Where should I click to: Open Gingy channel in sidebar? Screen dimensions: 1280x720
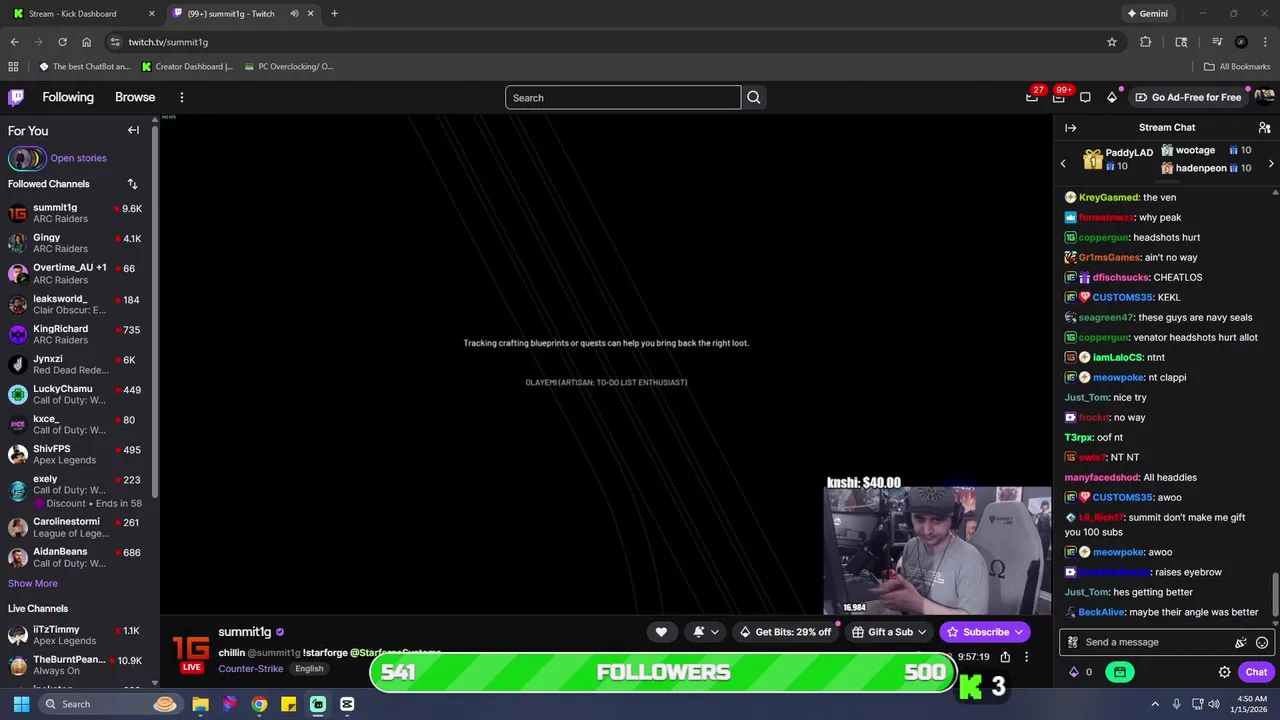78,243
